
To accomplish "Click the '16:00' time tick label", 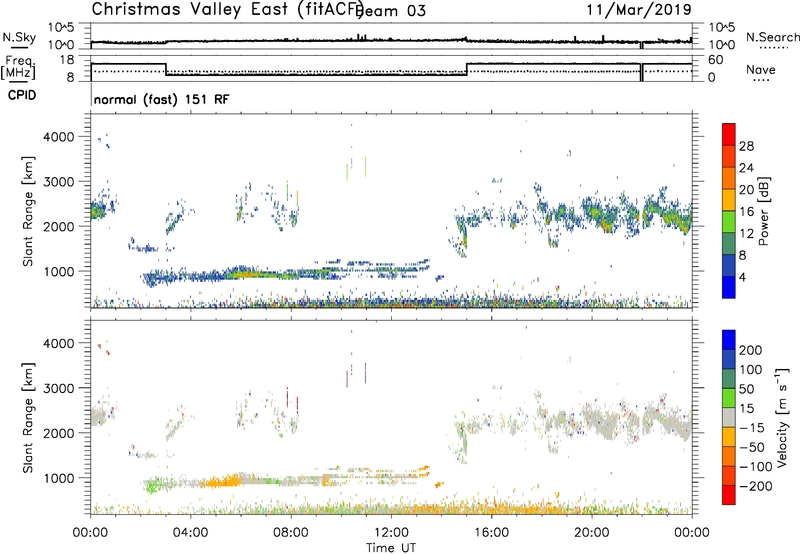I will tap(491, 533).
